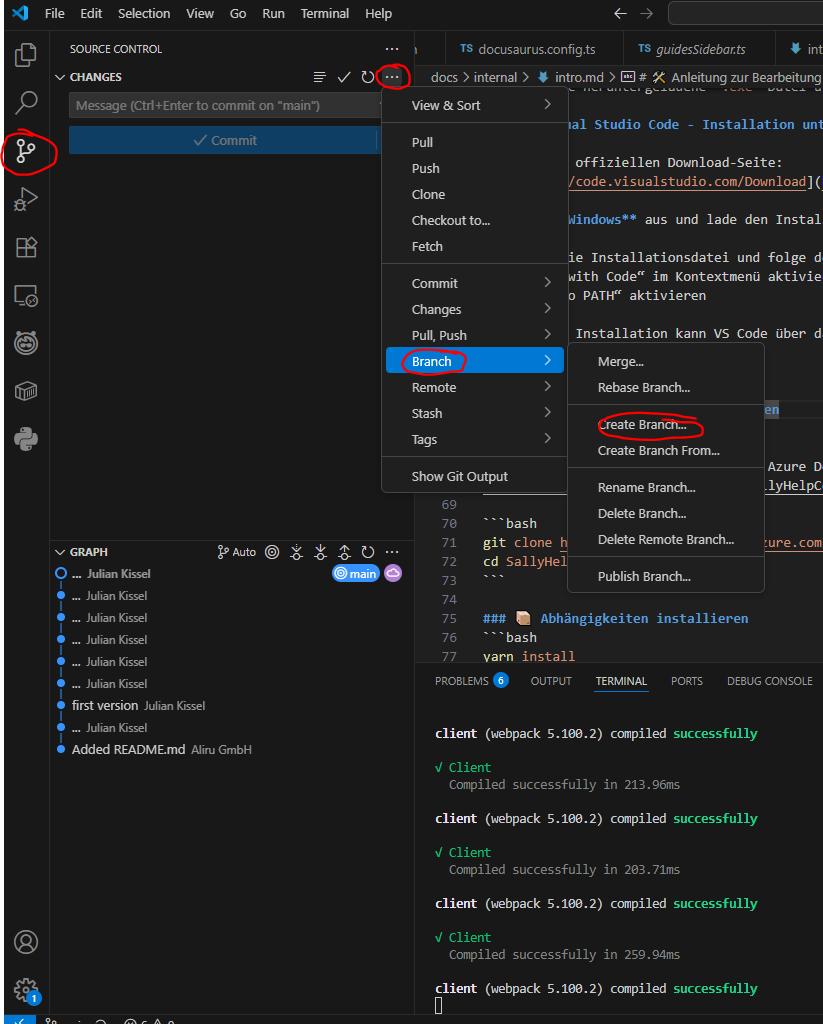
Task: Choose Merge... from Branch submenu
Action: coord(666,361)
